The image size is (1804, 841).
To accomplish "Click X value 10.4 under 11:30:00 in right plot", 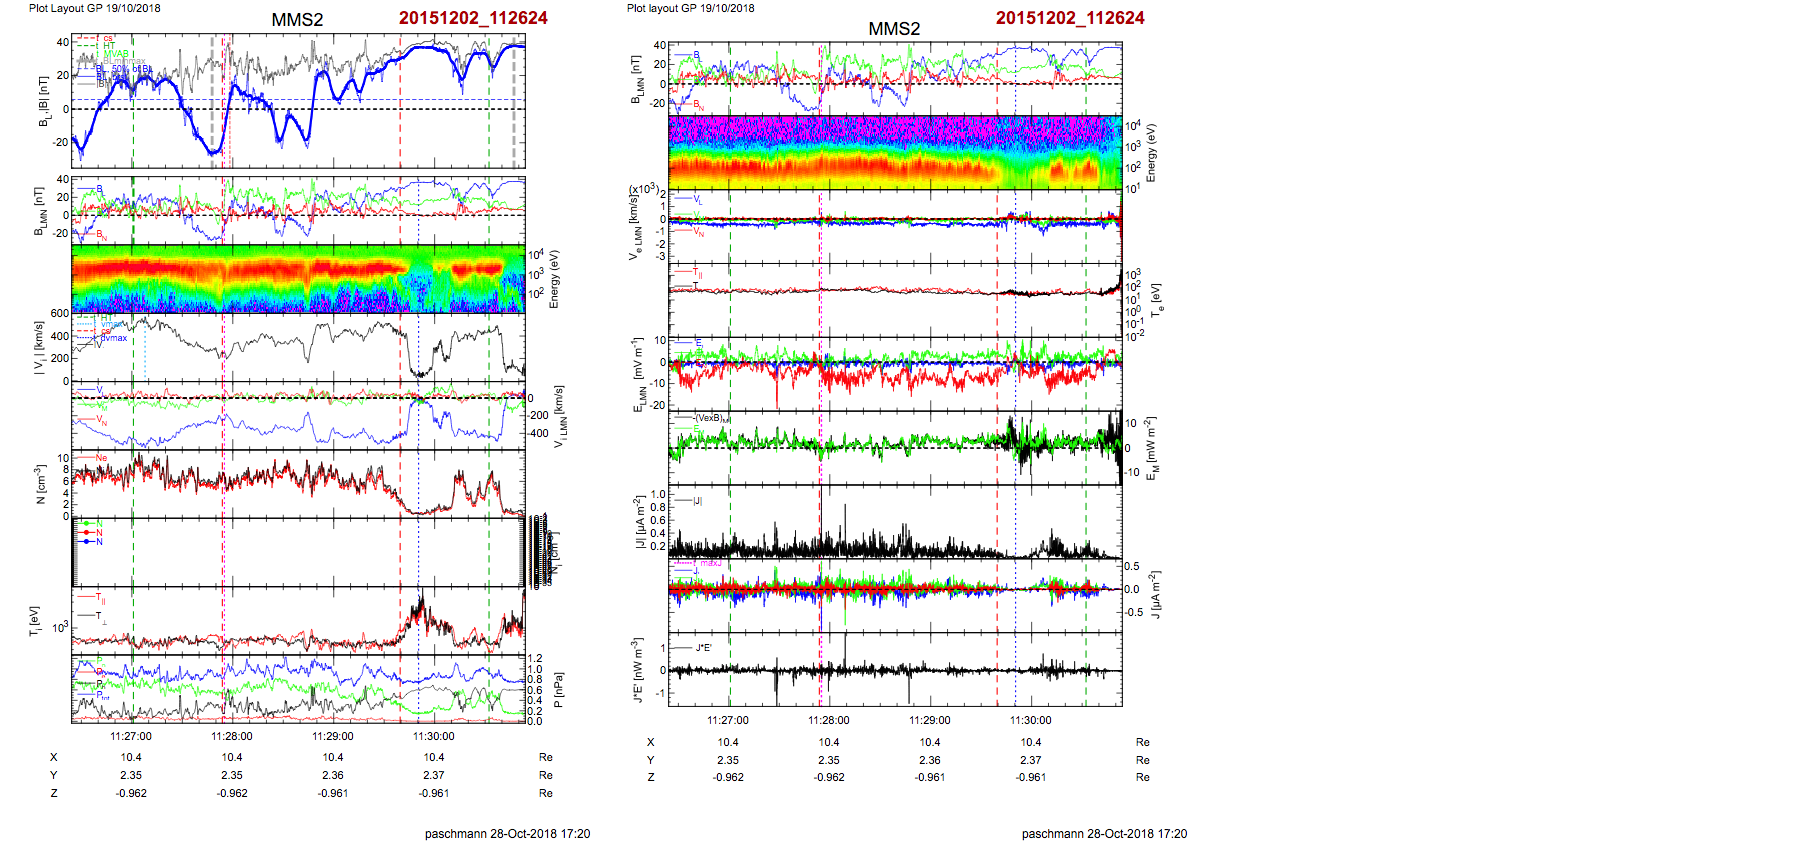I will point(1031,742).
